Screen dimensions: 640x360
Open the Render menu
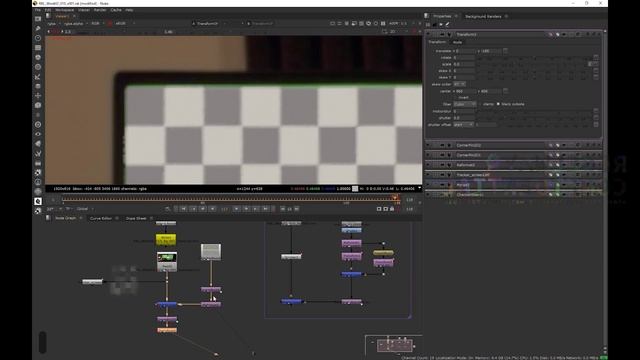click(100, 10)
